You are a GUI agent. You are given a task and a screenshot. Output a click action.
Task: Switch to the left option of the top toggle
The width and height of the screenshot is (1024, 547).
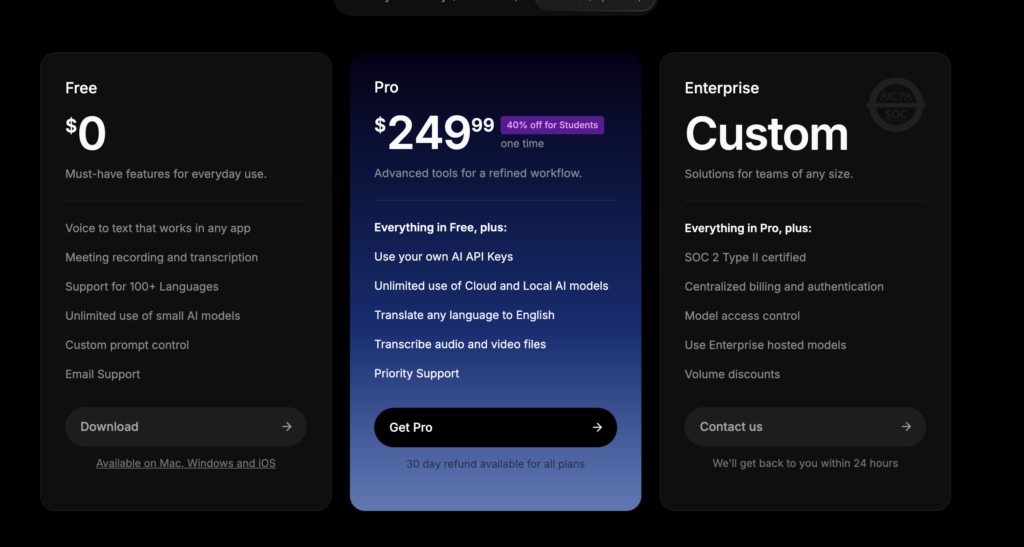pyautogui.click(x=434, y=3)
